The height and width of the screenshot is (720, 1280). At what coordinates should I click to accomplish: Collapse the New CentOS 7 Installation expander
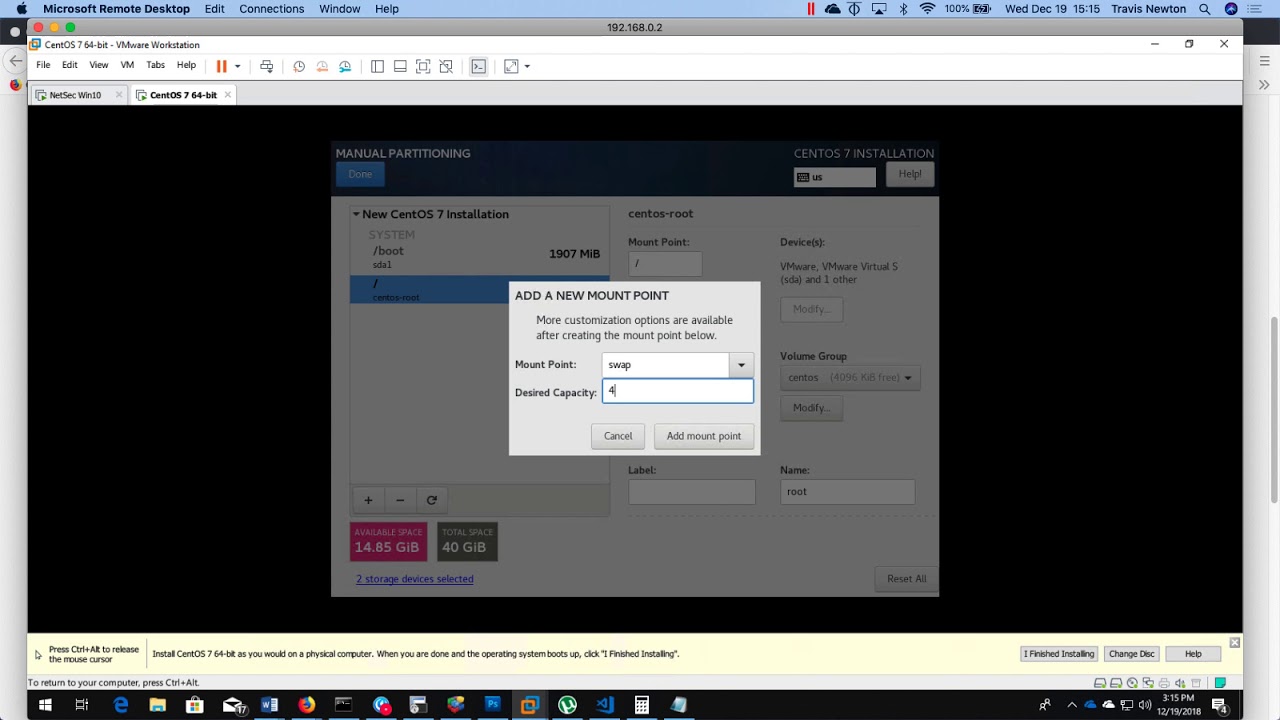coord(355,214)
